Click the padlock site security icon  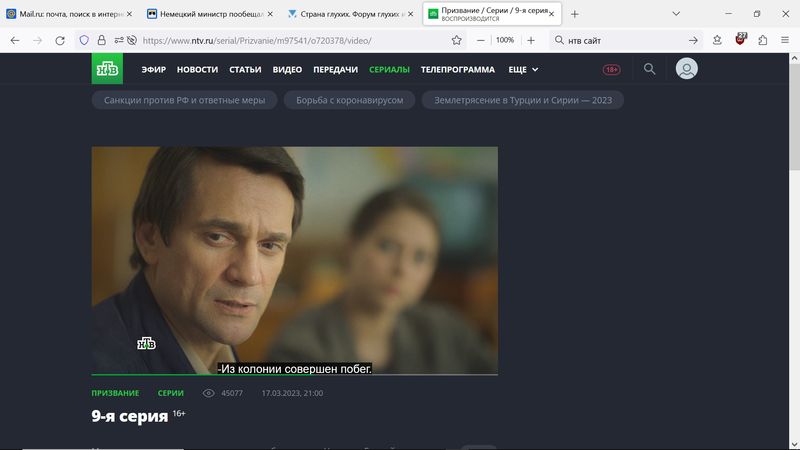coord(102,40)
